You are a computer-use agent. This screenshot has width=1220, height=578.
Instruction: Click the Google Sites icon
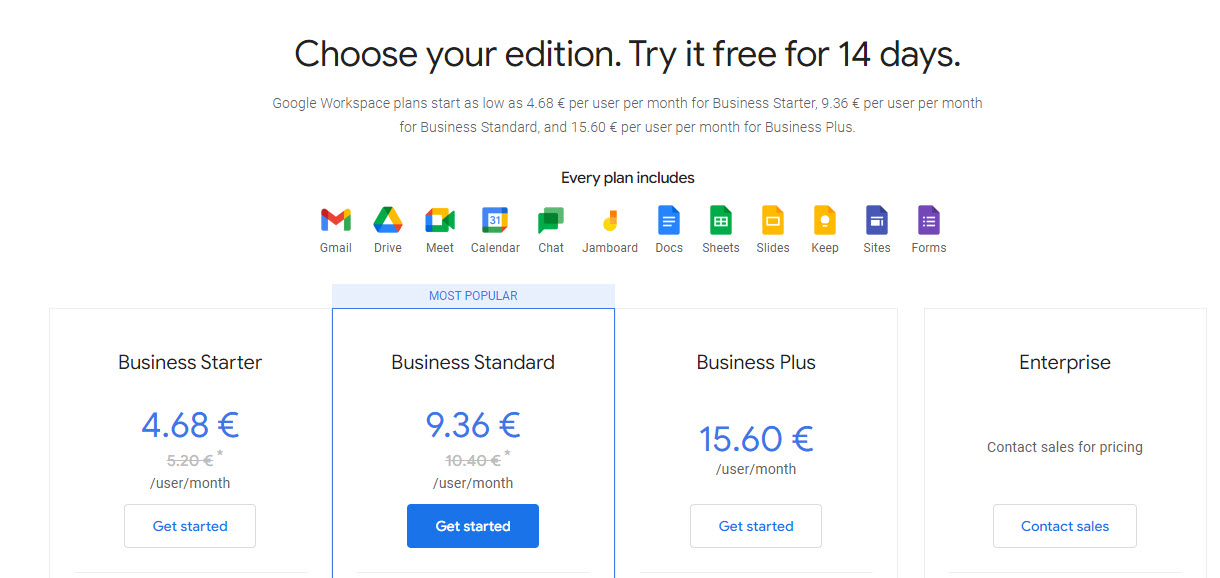pos(877,220)
